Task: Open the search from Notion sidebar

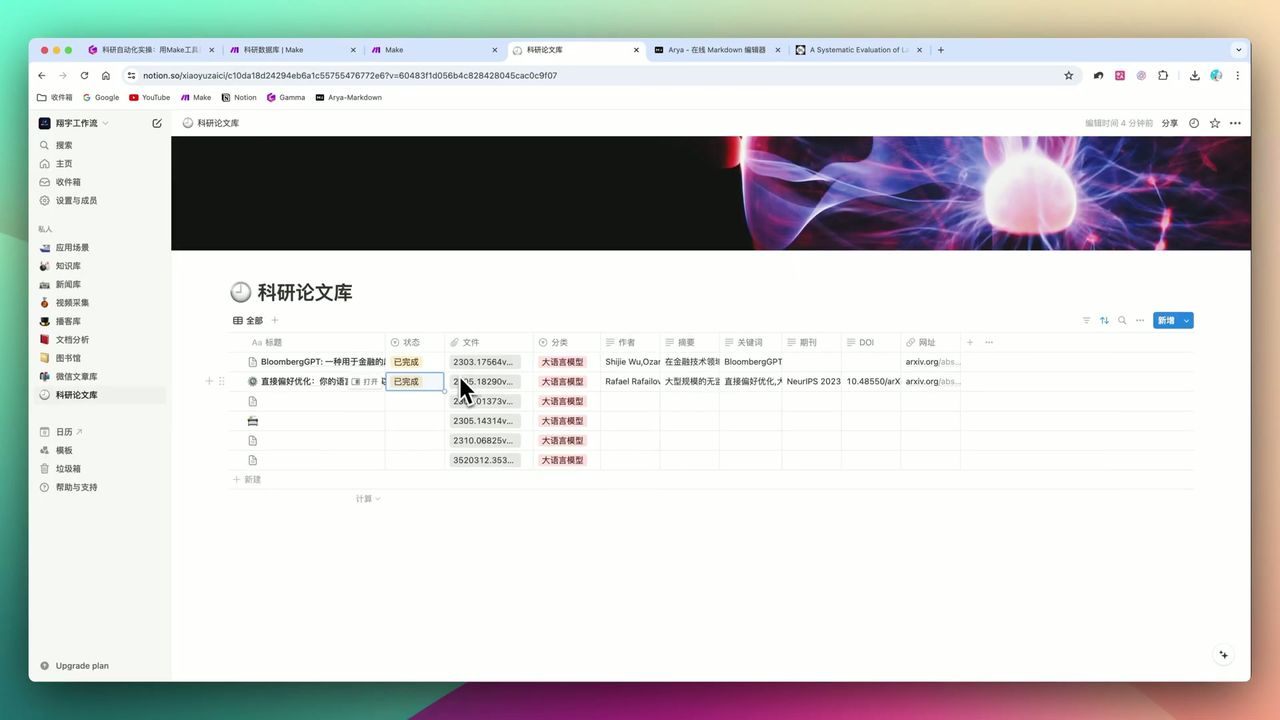Action: pyautogui.click(x=64, y=144)
